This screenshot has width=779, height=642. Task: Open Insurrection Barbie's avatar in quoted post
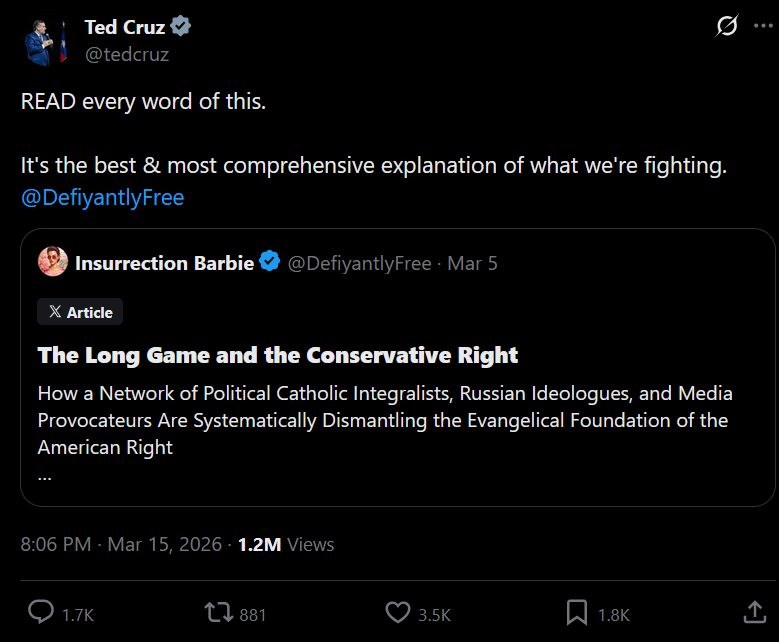53,263
